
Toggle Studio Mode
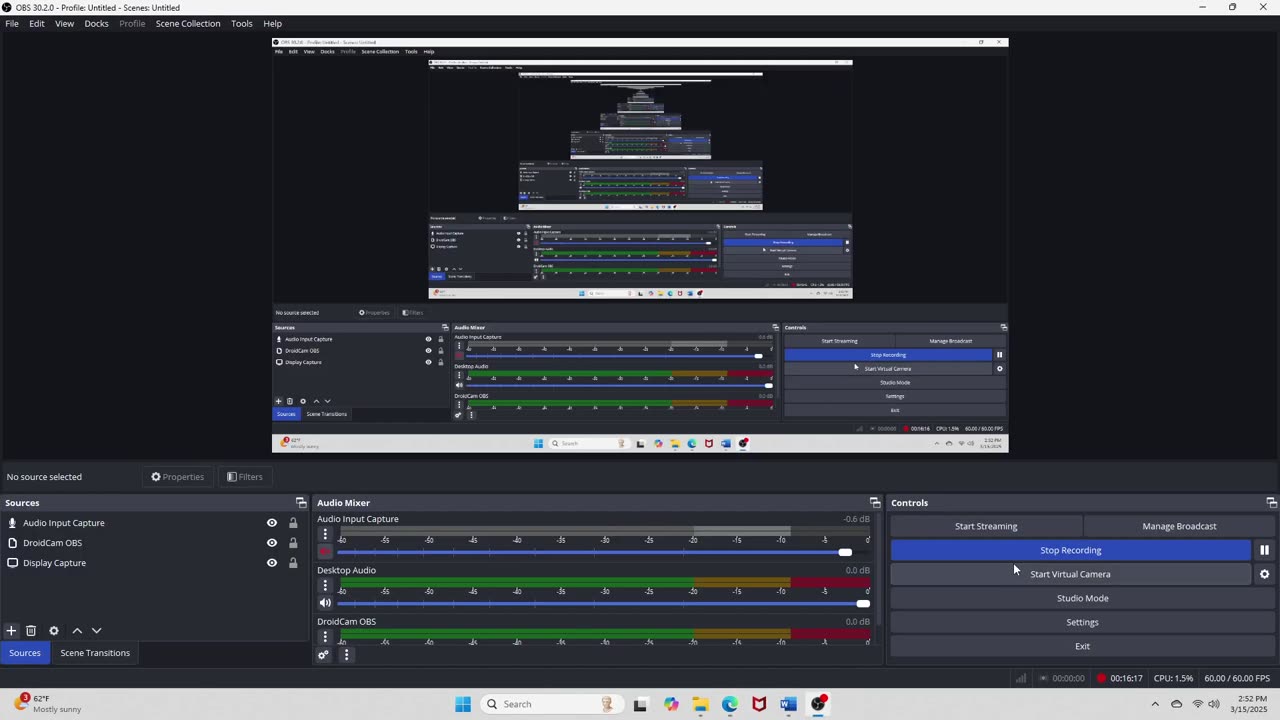[1082, 598]
